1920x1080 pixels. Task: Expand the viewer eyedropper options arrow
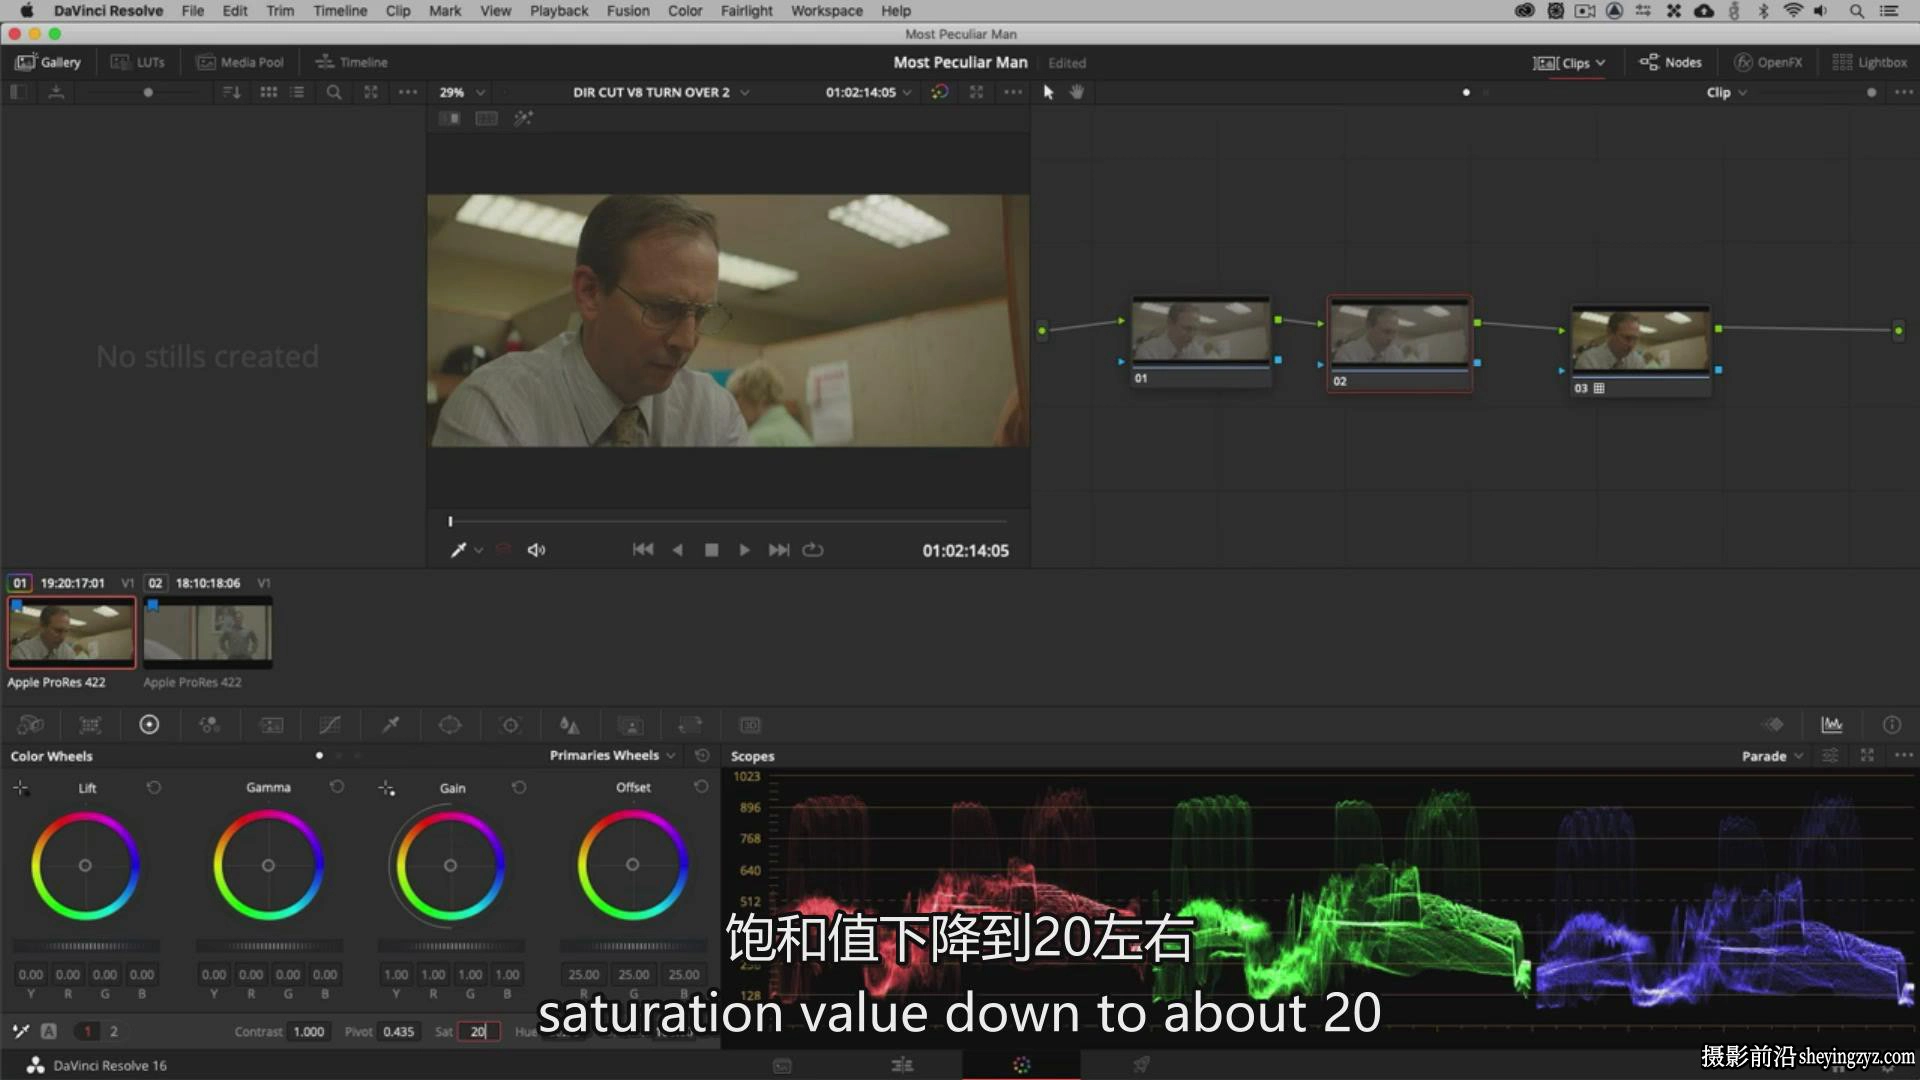pos(479,550)
